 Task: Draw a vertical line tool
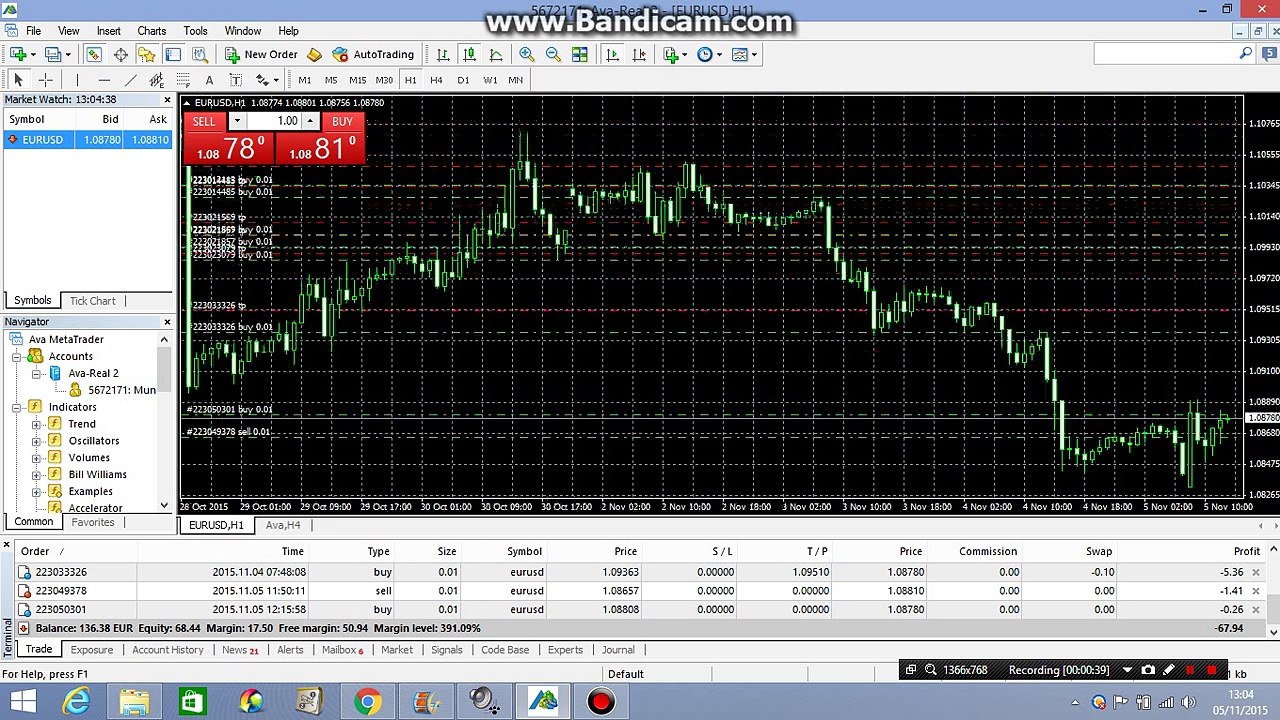pyautogui.click(x=77, y=80)
